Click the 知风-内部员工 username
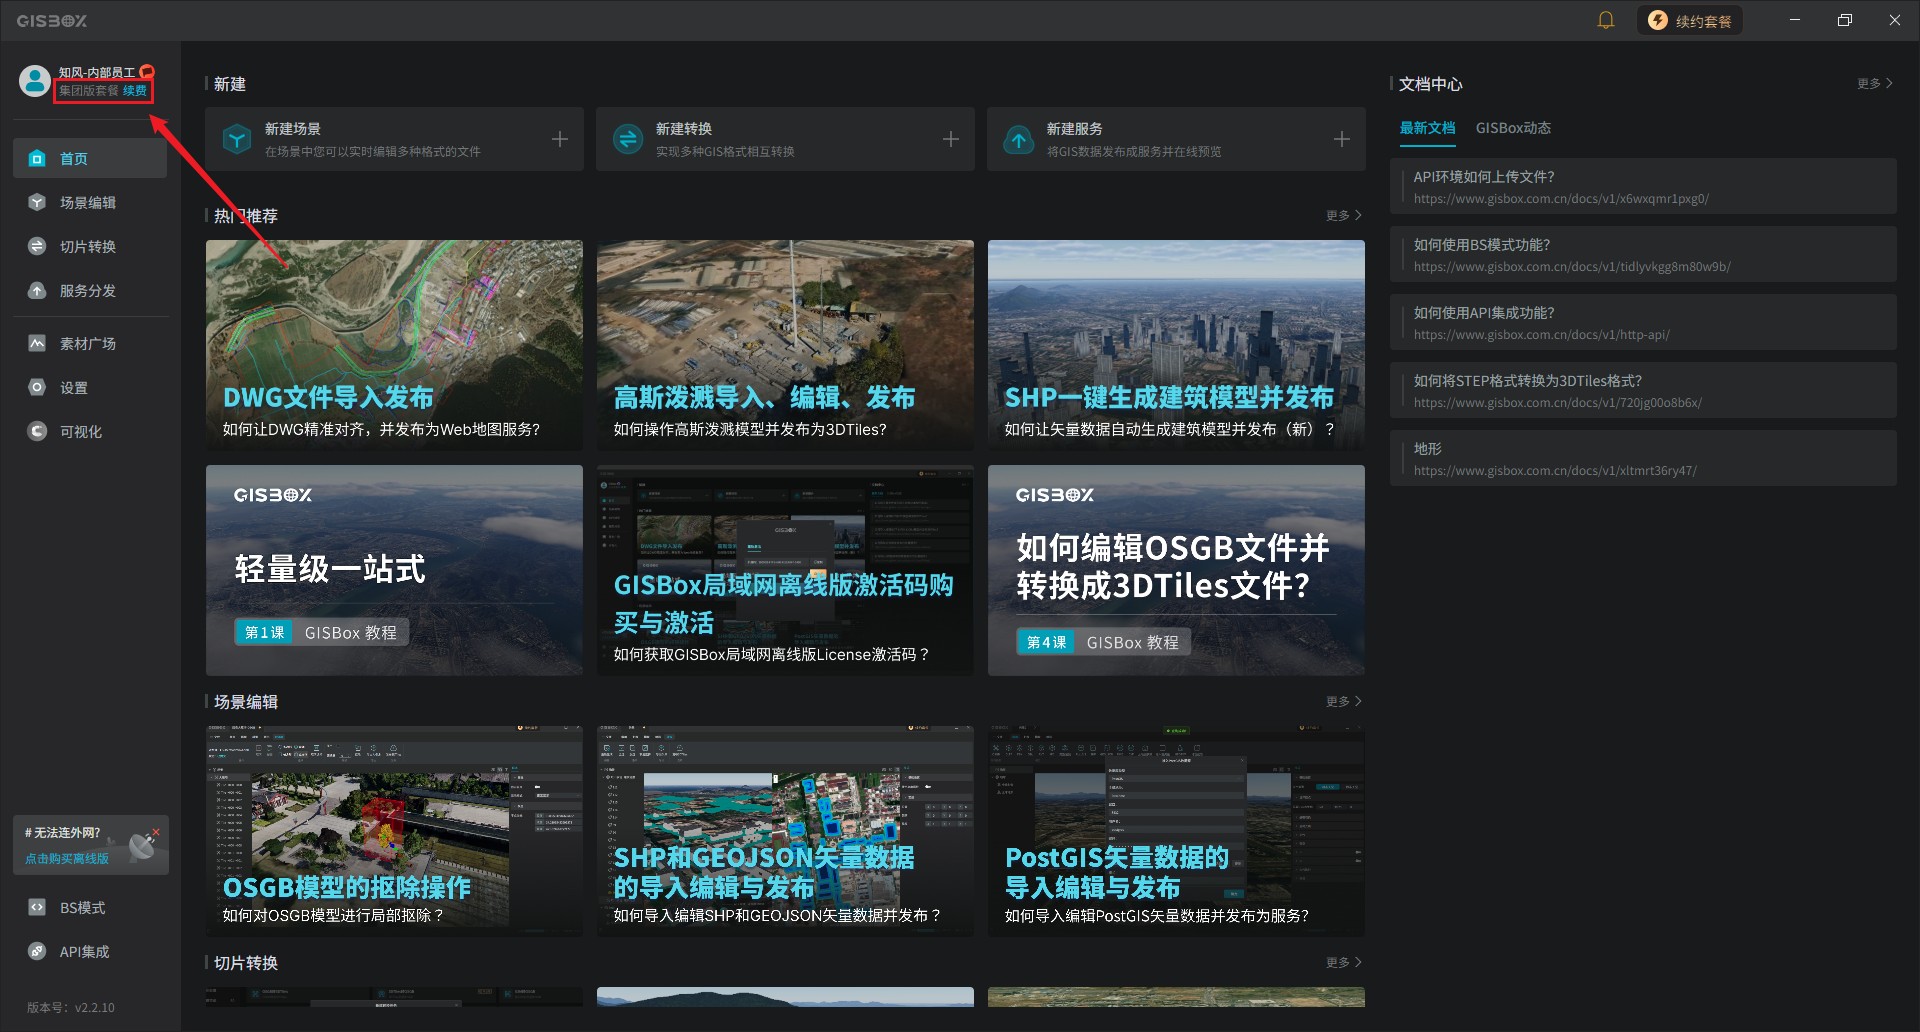The image size is (1920, 1032). click(x=96, y=72)
